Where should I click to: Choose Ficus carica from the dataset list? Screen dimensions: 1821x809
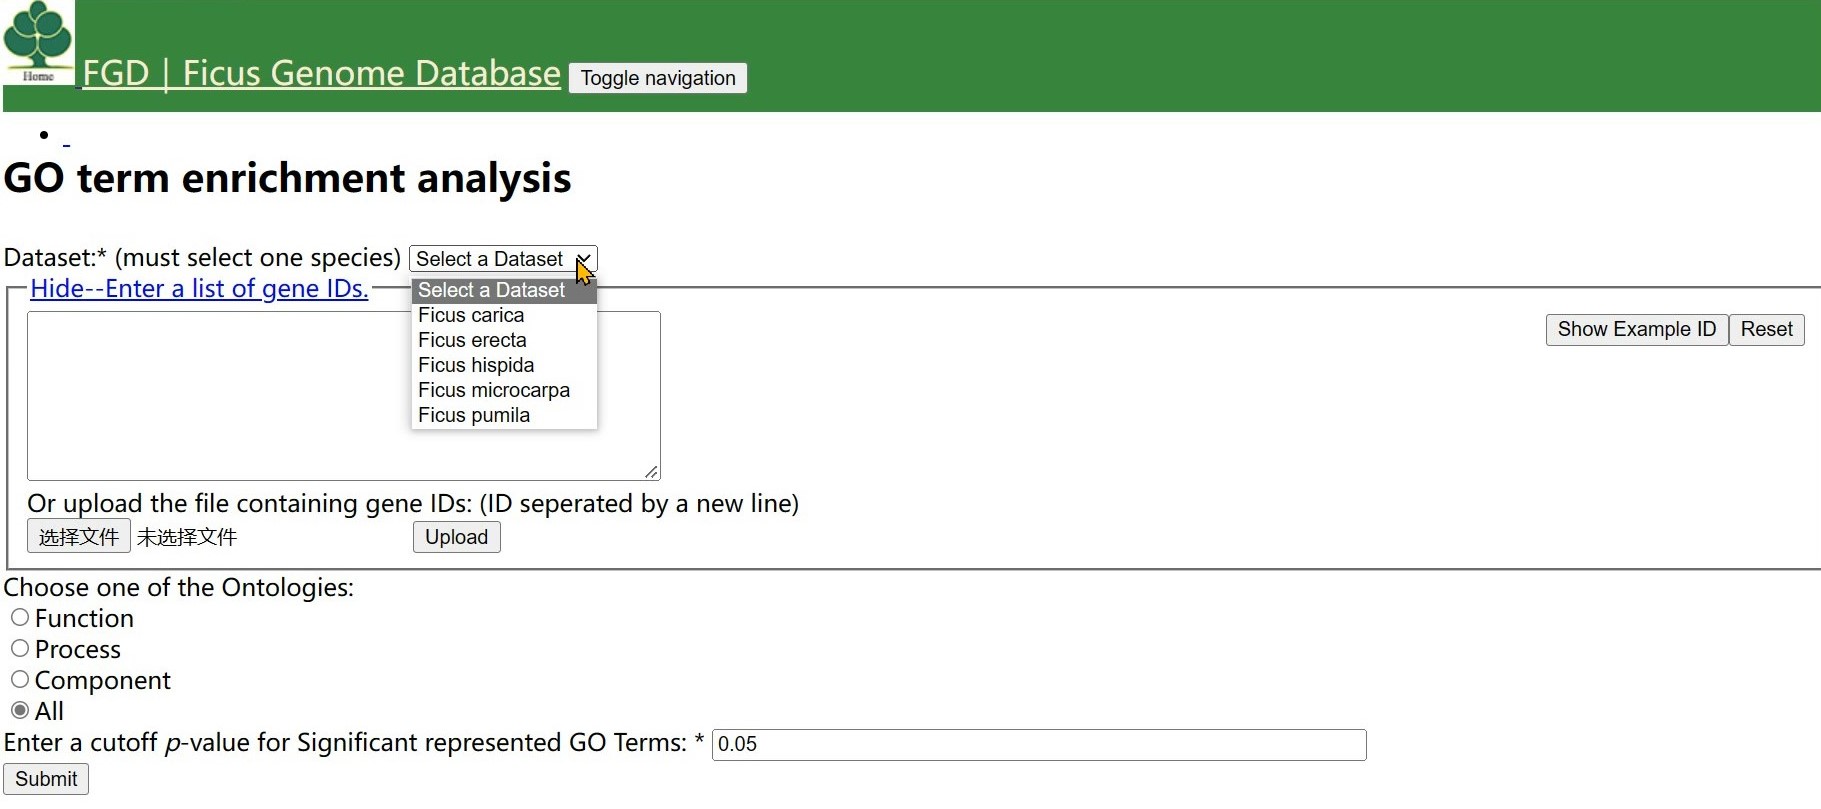tap(471, 315)
